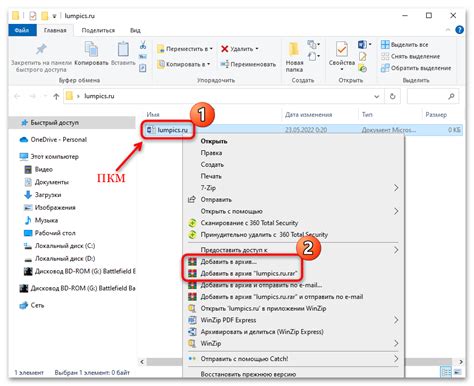Image resolution: width=474 pixels, height=386 pixels.
Task: Open the Копировать в dropdown
Action: coord(184,64)
